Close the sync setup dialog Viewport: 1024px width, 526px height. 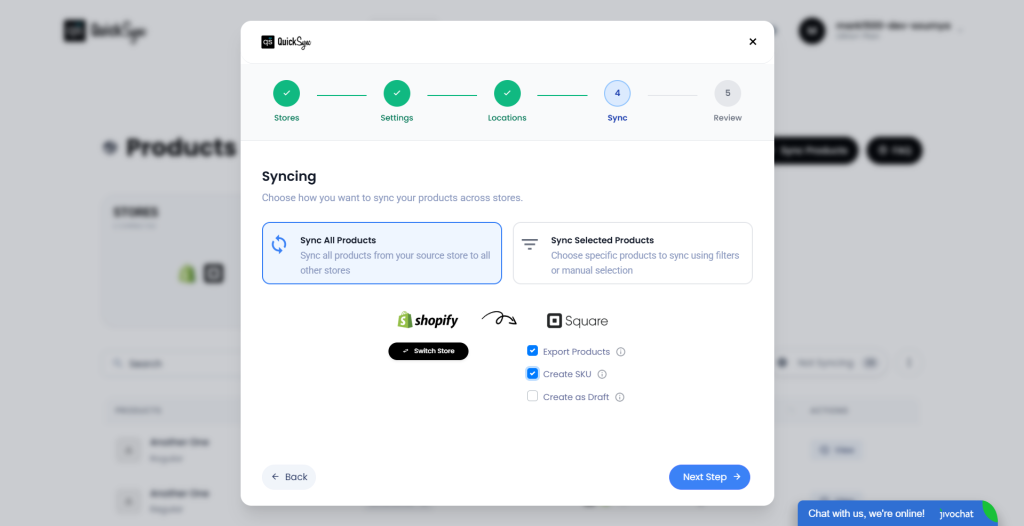tap(752, 42)
